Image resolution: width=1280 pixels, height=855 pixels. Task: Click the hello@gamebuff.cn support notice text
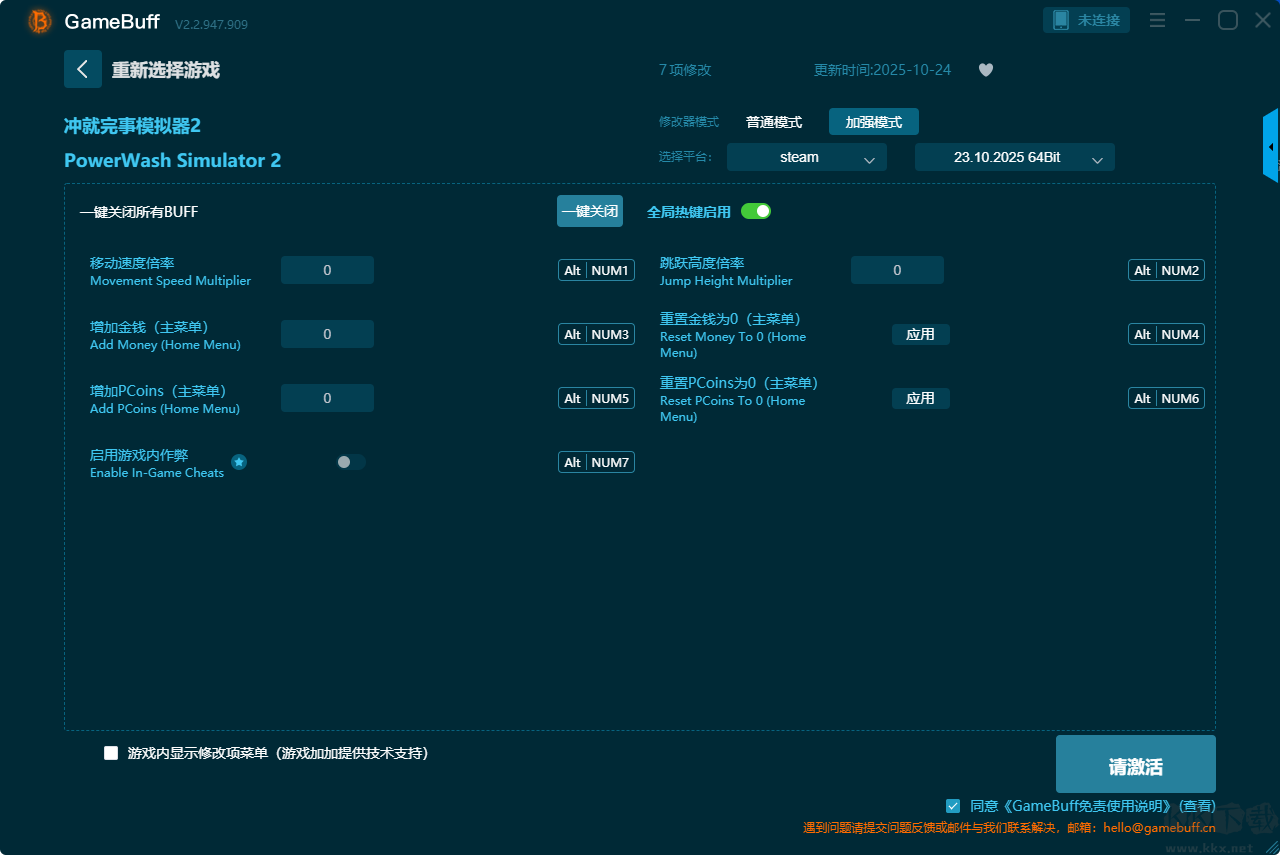(1009, 828)
